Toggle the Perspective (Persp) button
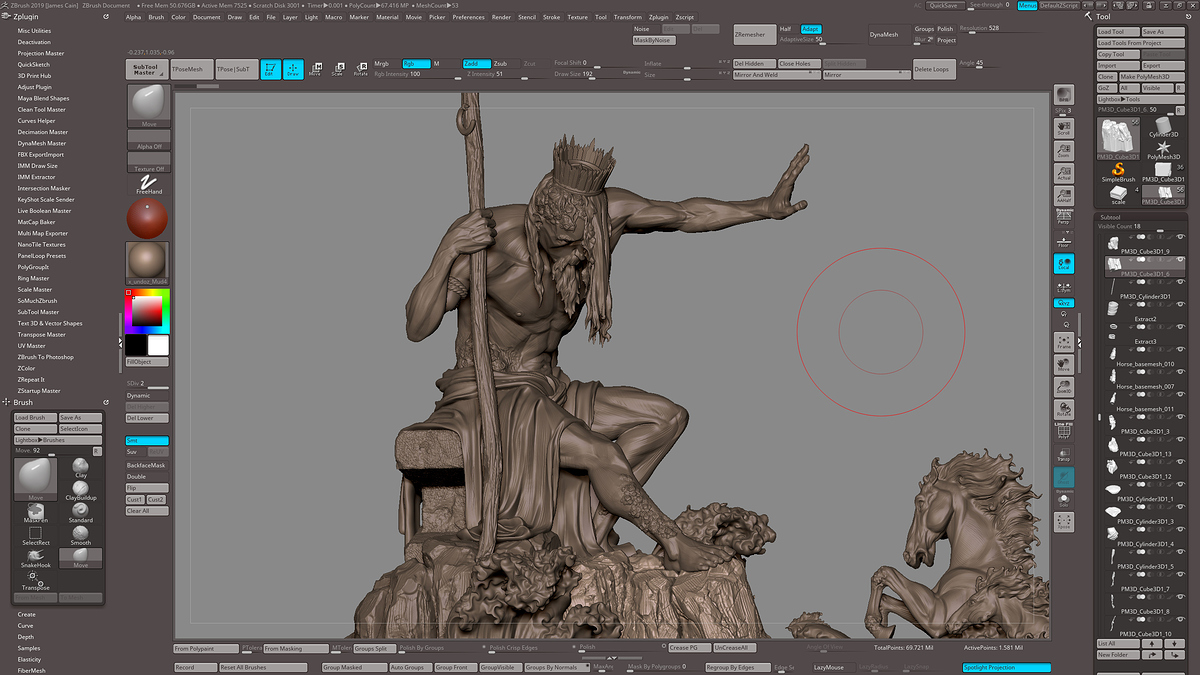The height and width of the screenshot is (675, 1200). click(x=1064, y=218)
